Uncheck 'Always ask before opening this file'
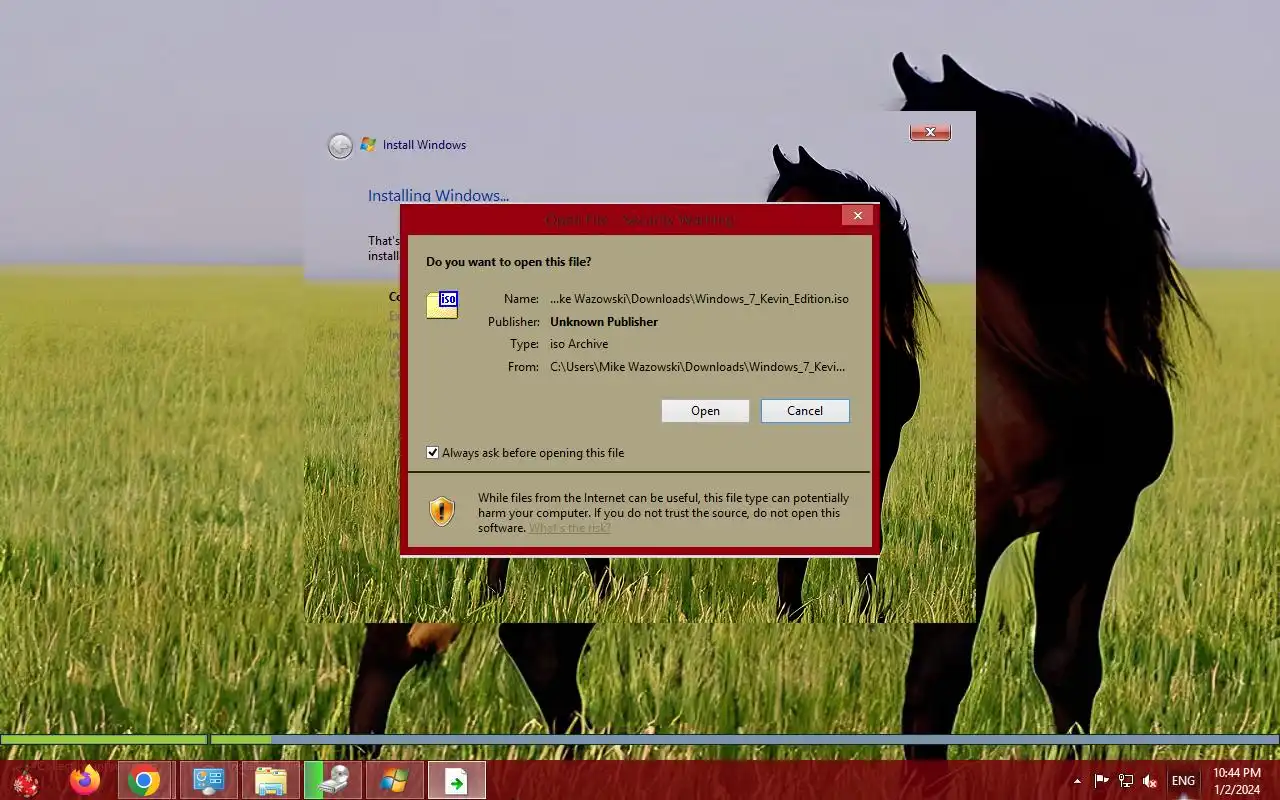Image resolution: width=1280 pixels, height=800 pixels. click(x=432, y=453)
